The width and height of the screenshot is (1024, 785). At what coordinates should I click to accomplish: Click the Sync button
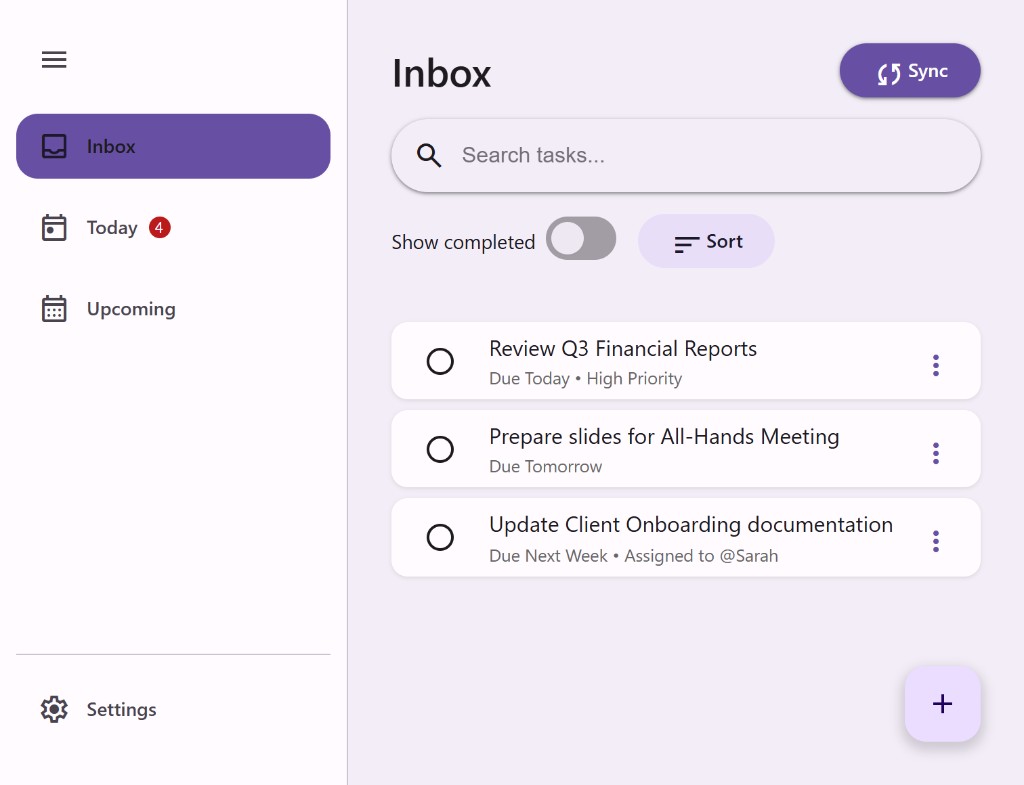coord(910,71)
